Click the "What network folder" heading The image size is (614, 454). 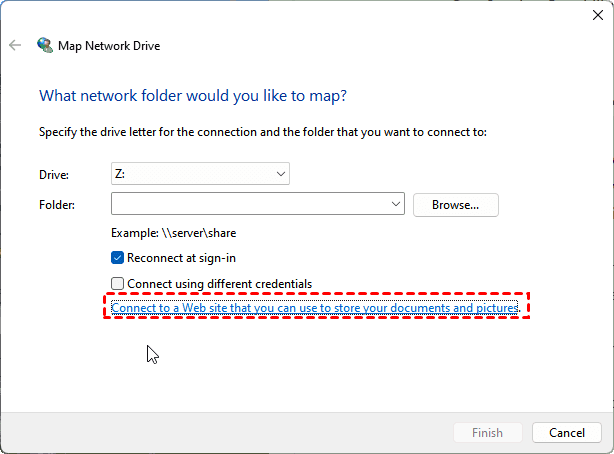pos(192,96)
